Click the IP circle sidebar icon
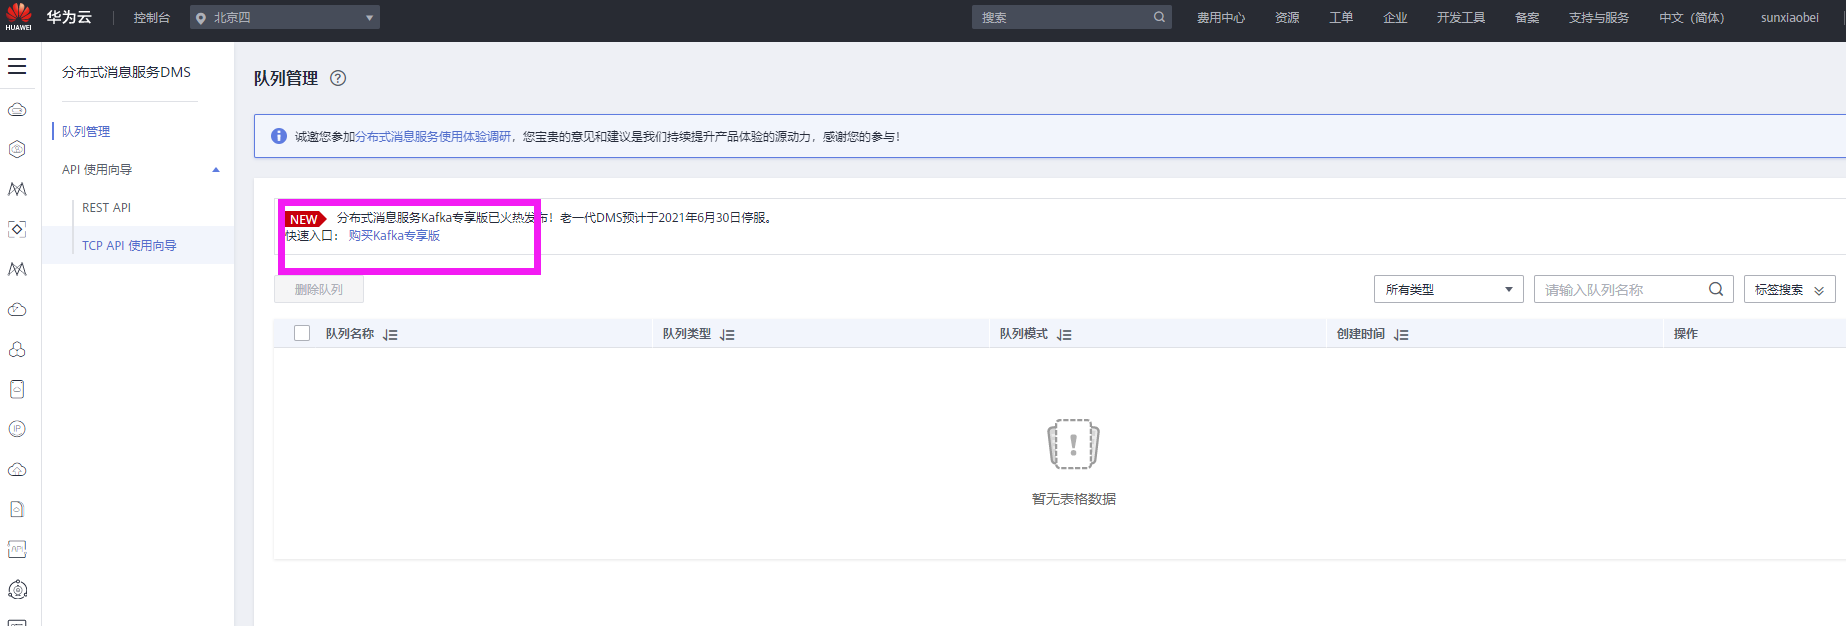This screenshot has height=626, width=1846. point(17,429)
